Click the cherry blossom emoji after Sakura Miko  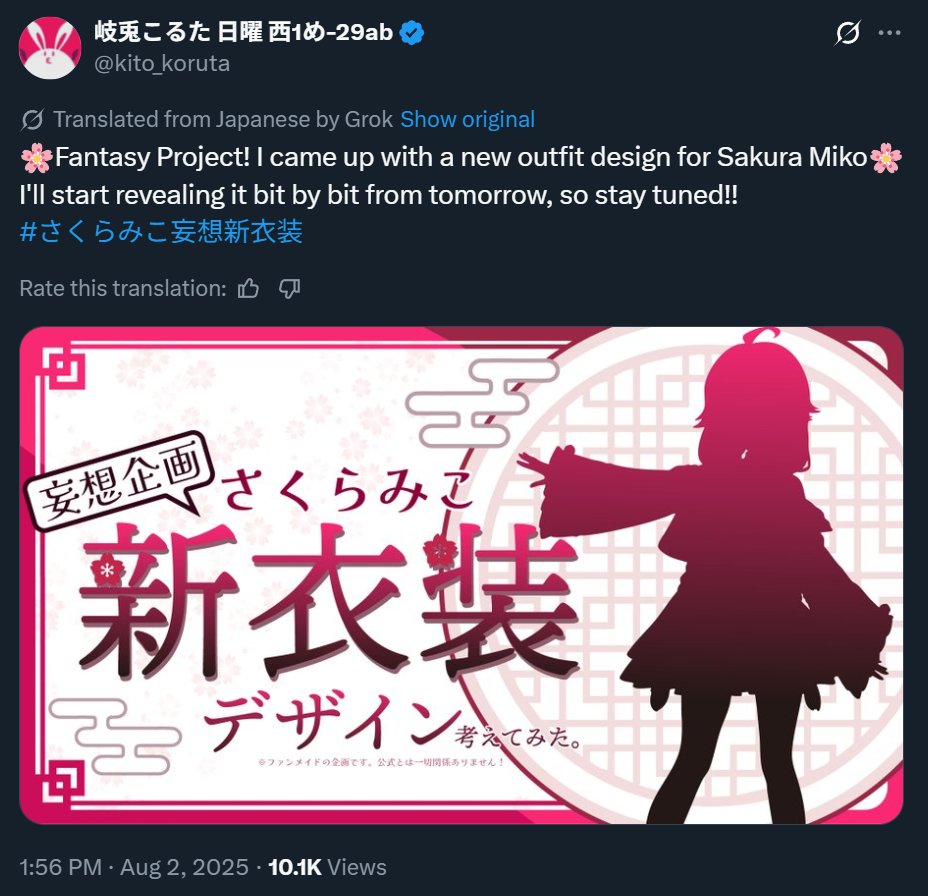(886, 158)
